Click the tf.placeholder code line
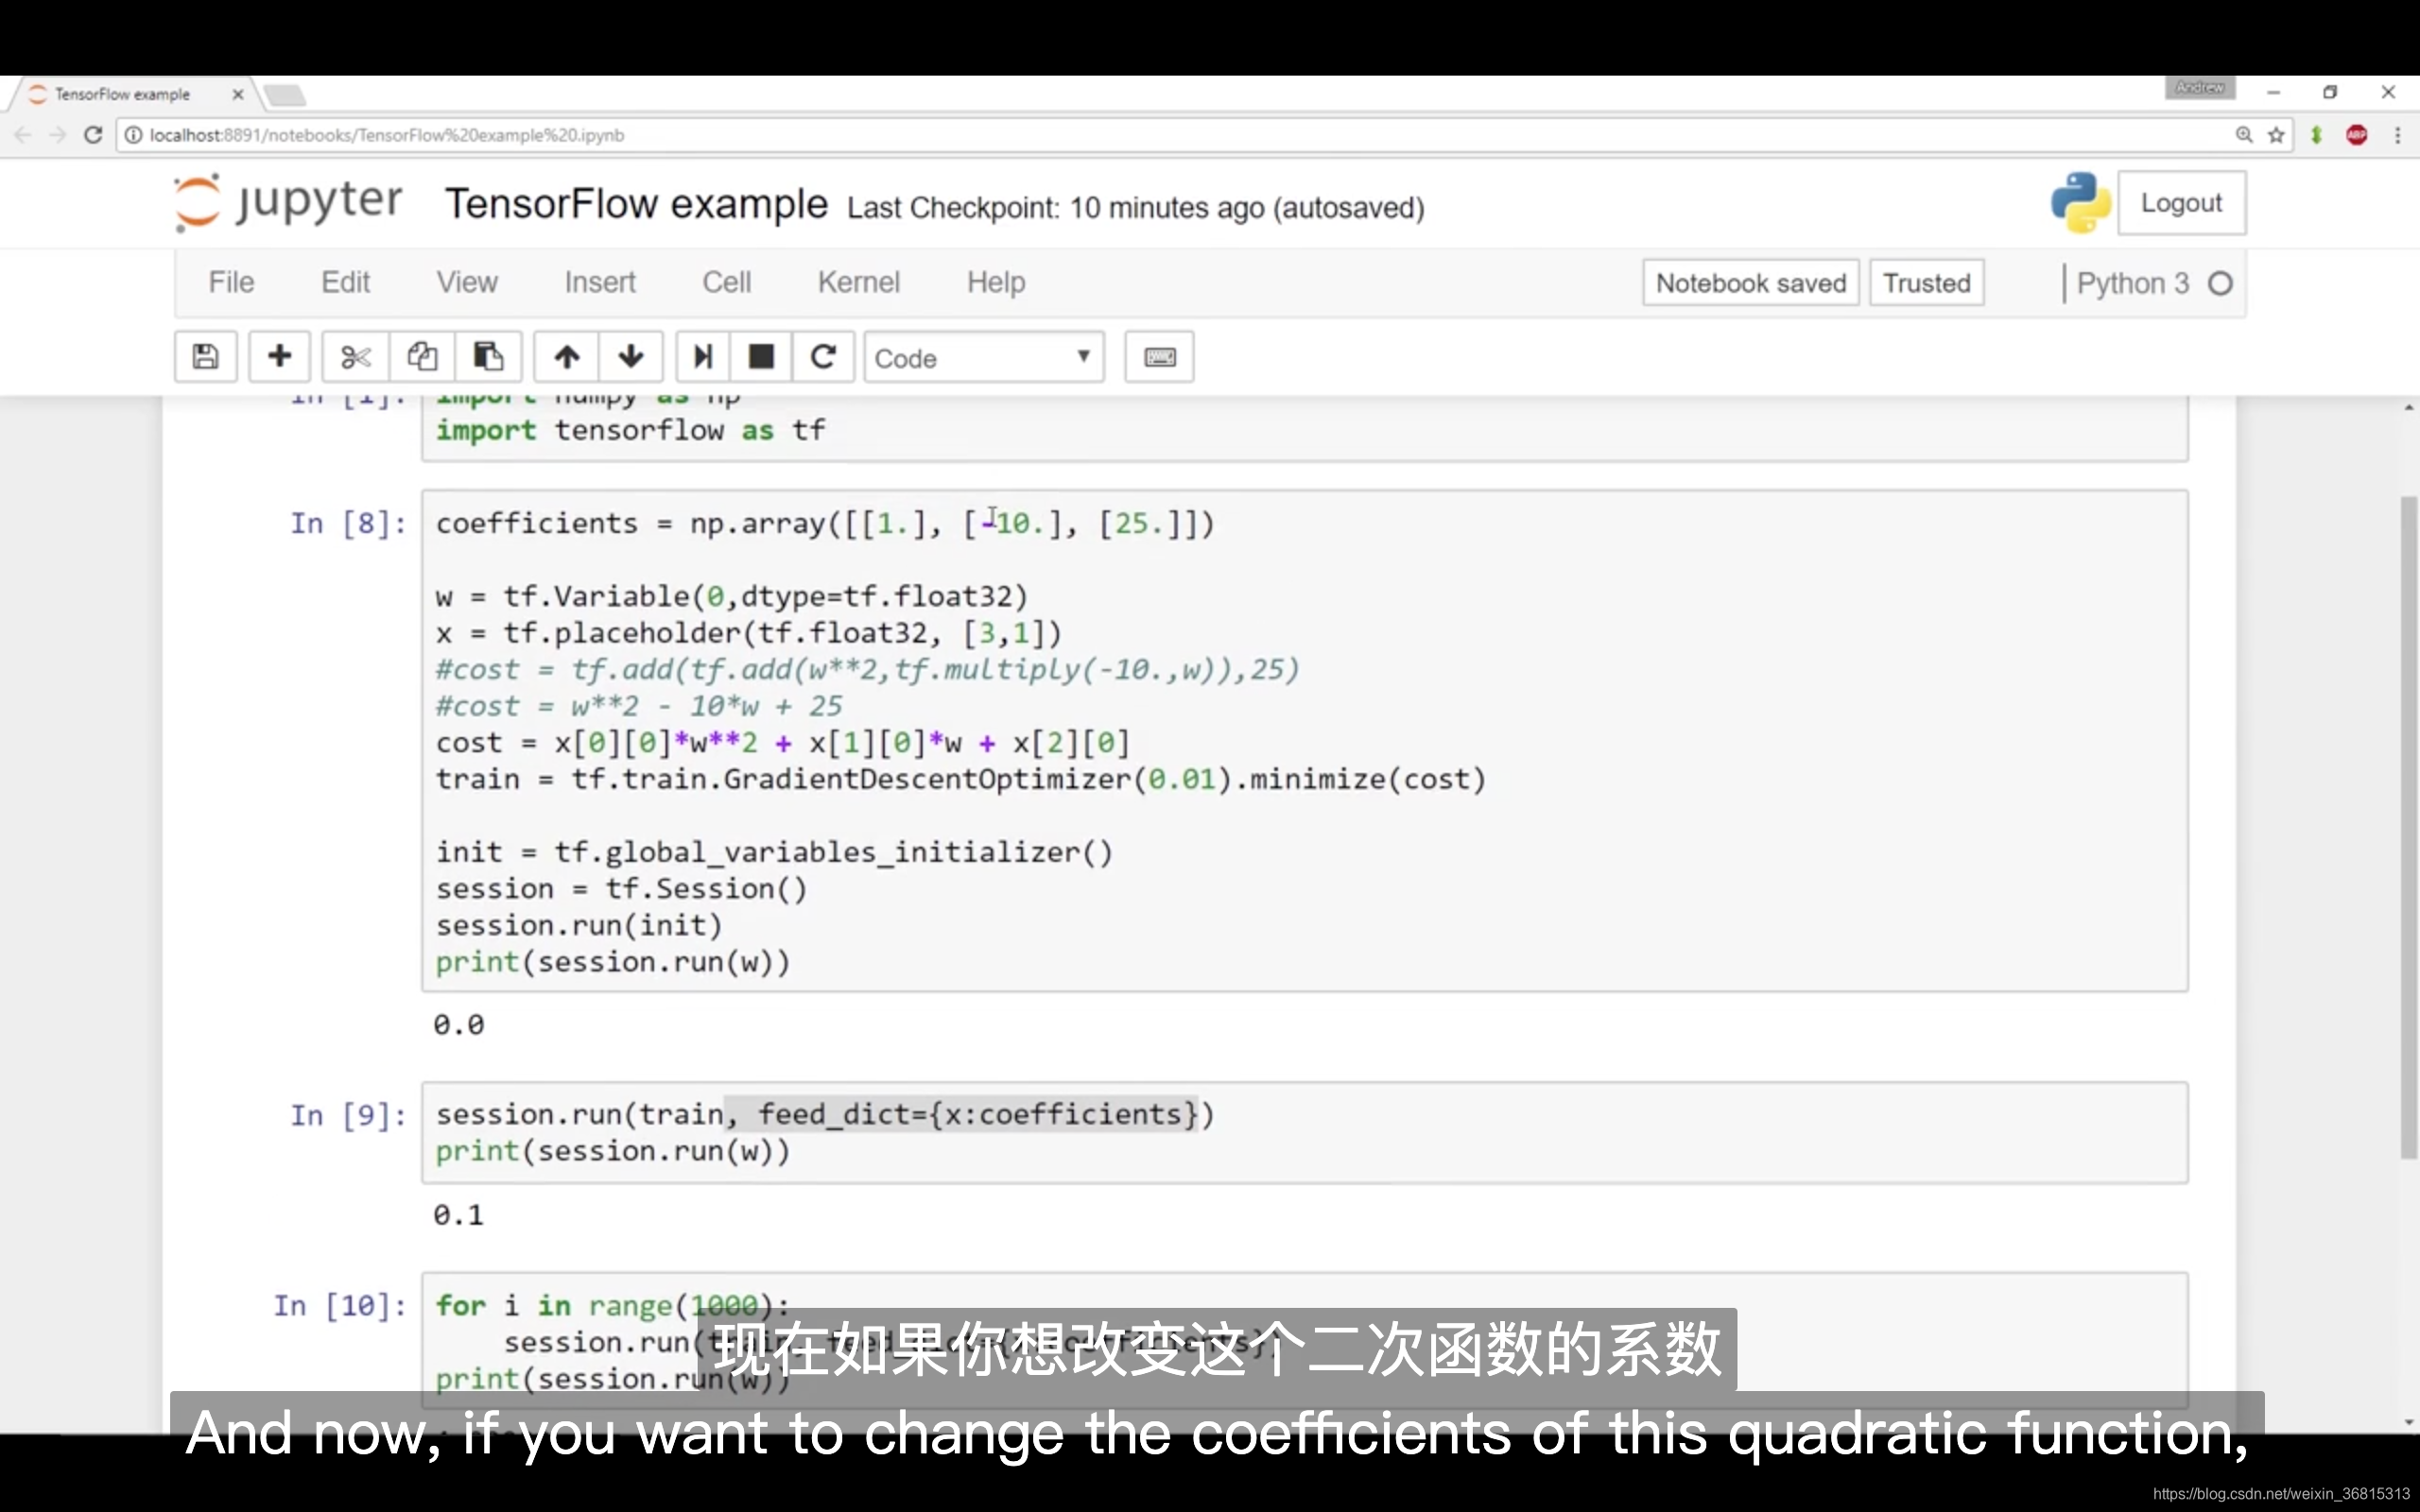The height and width of the screenshot is (1512, 2420). [748, 634]
